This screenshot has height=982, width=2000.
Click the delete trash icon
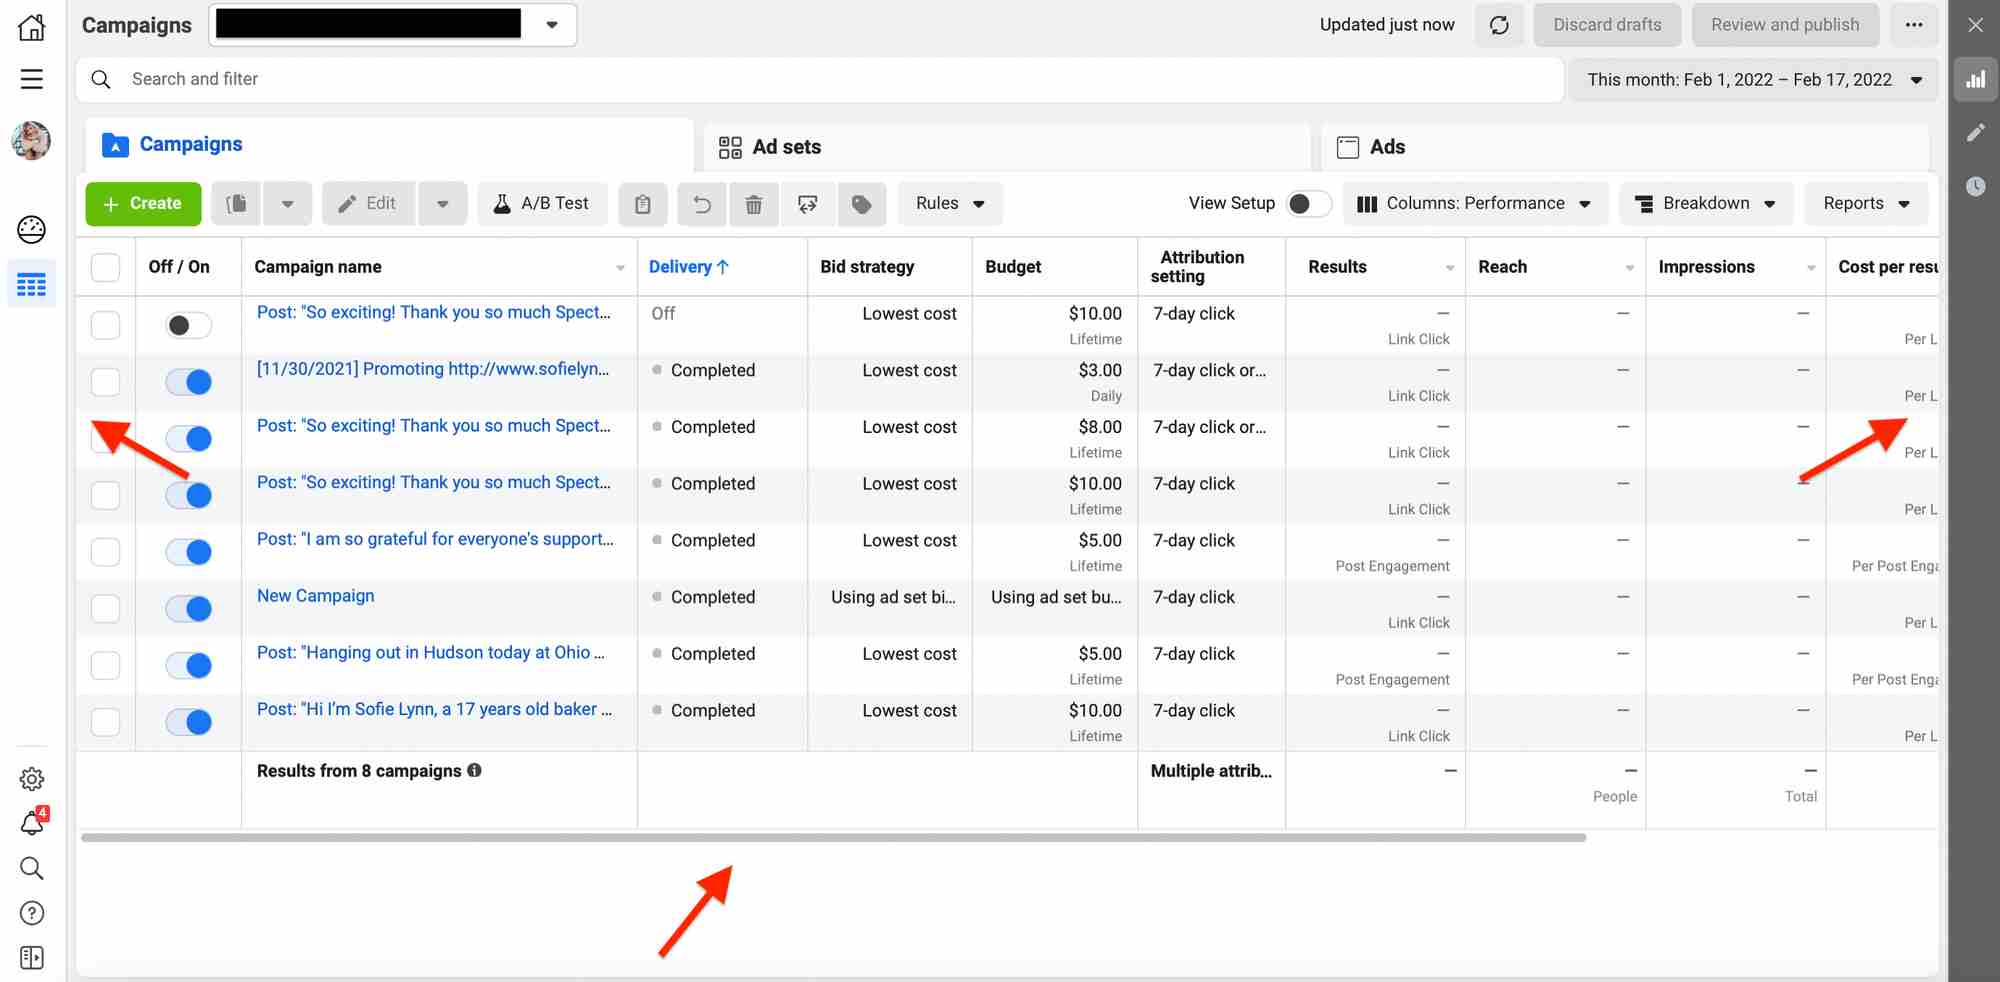point(754,203)
